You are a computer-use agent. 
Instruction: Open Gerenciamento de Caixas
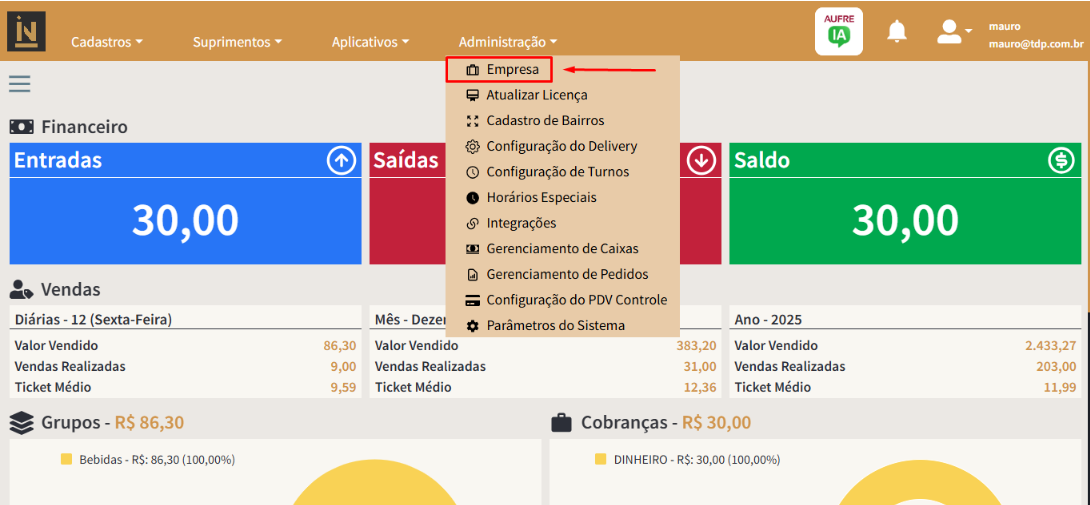[562, 249]
